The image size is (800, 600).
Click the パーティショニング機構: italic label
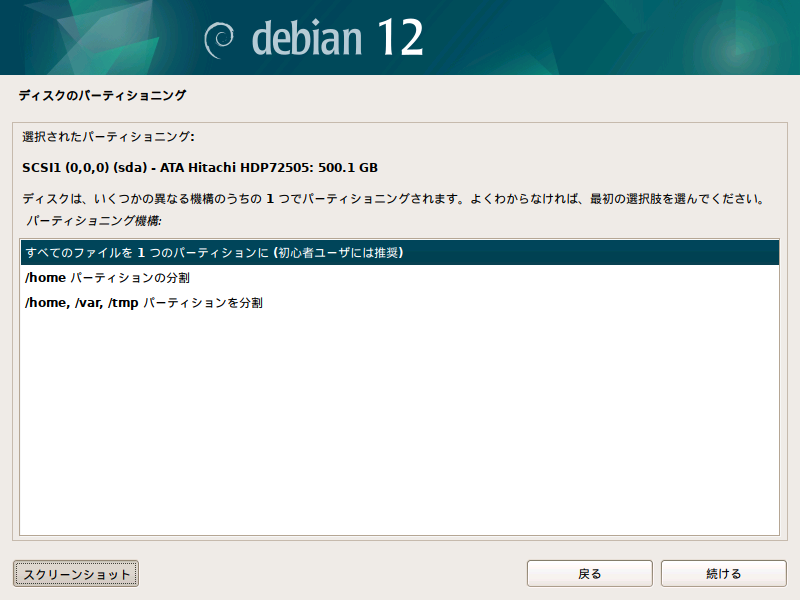(93, 221)
